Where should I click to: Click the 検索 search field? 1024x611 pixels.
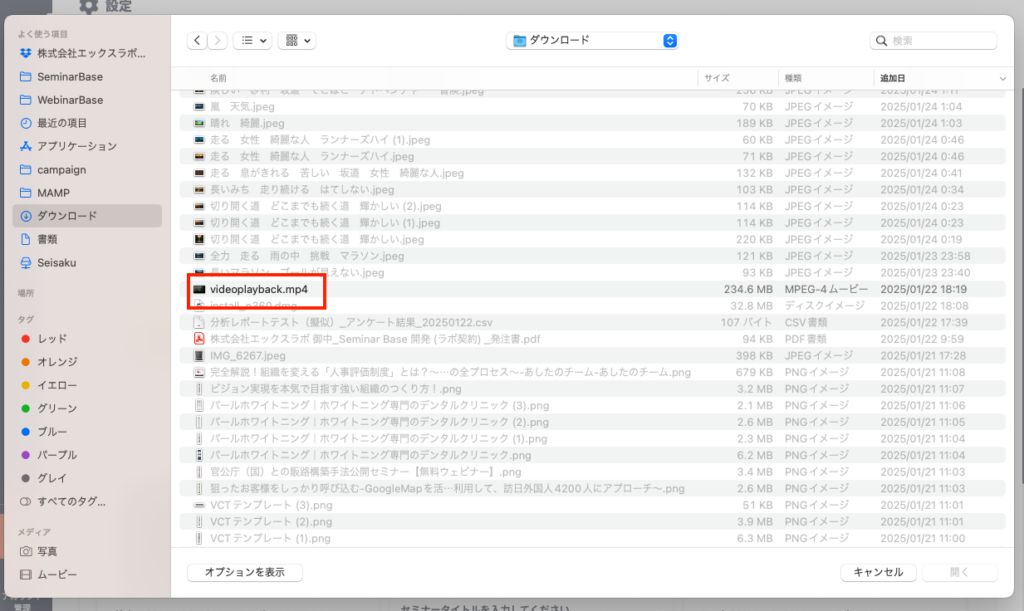[934, 41]
